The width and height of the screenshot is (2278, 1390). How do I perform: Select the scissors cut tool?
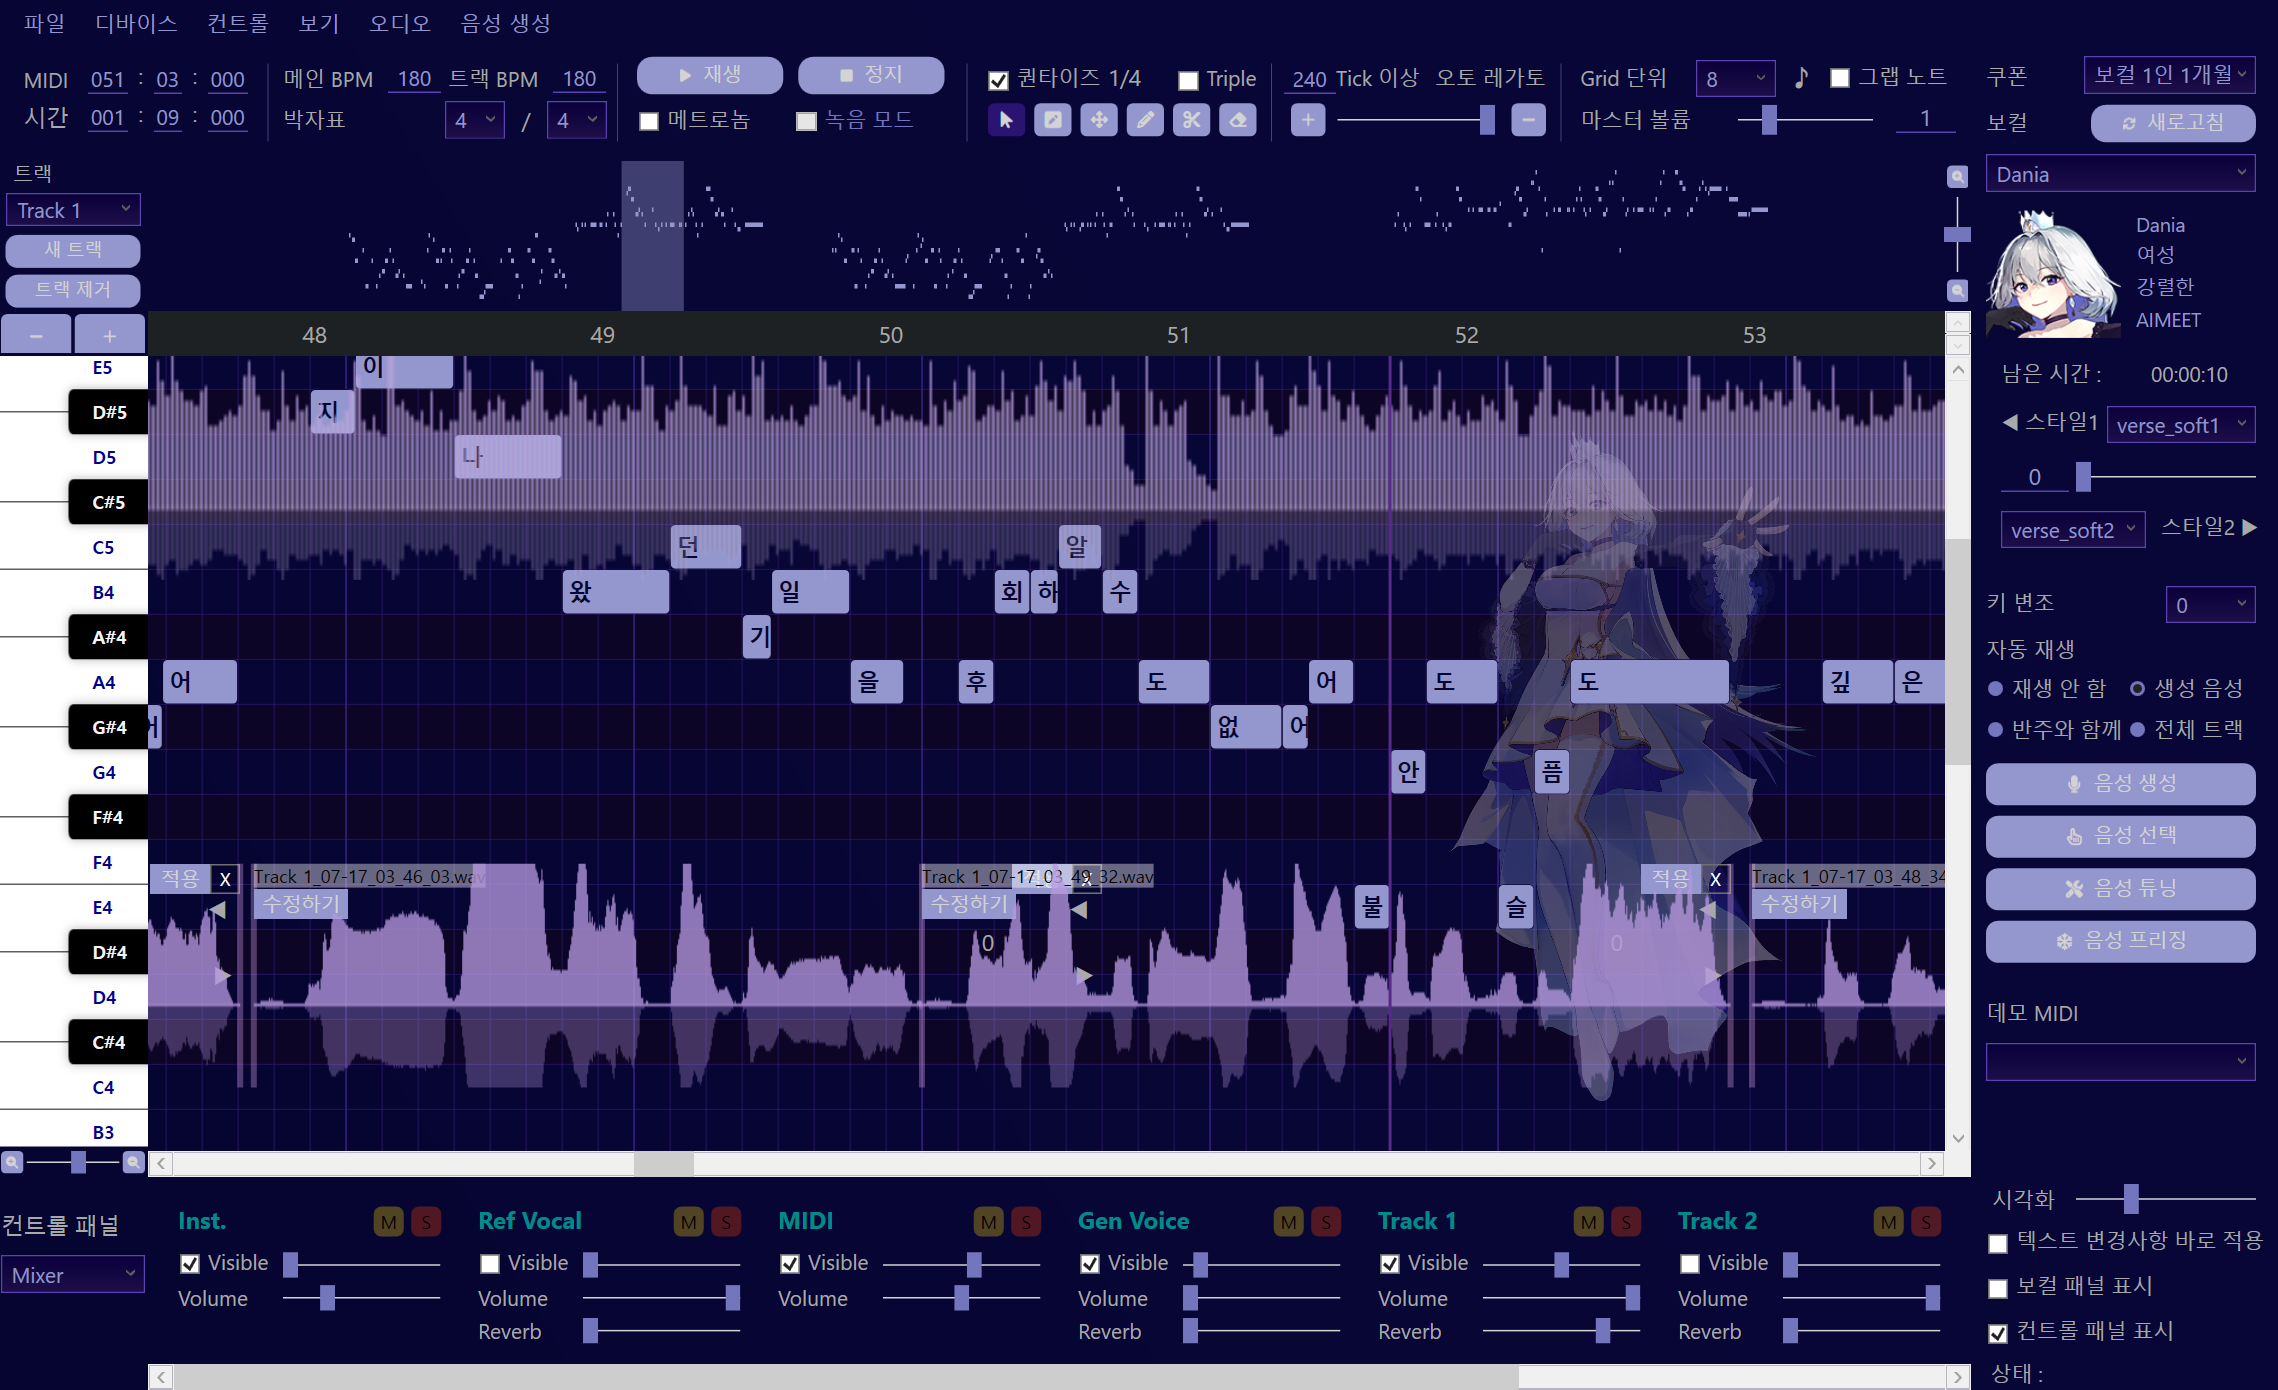[1191, 120]
